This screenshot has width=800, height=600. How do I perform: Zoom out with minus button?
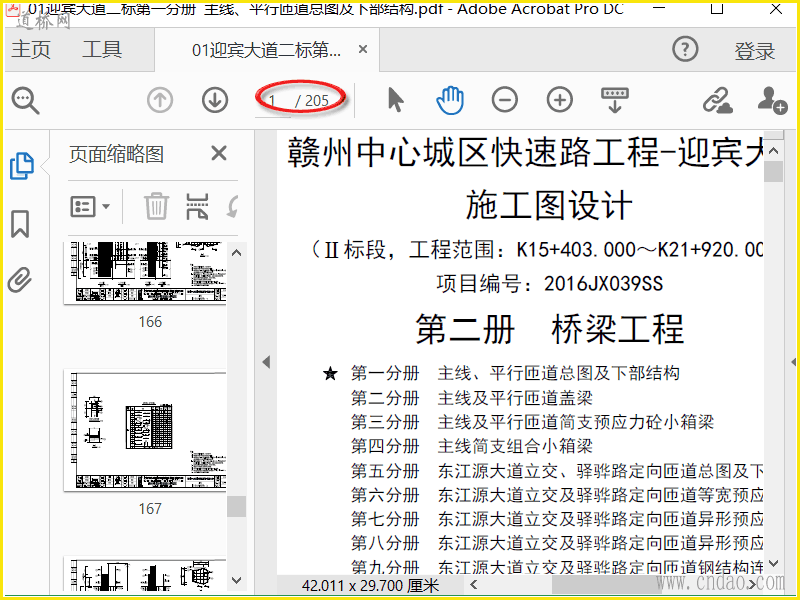point(505,100)
